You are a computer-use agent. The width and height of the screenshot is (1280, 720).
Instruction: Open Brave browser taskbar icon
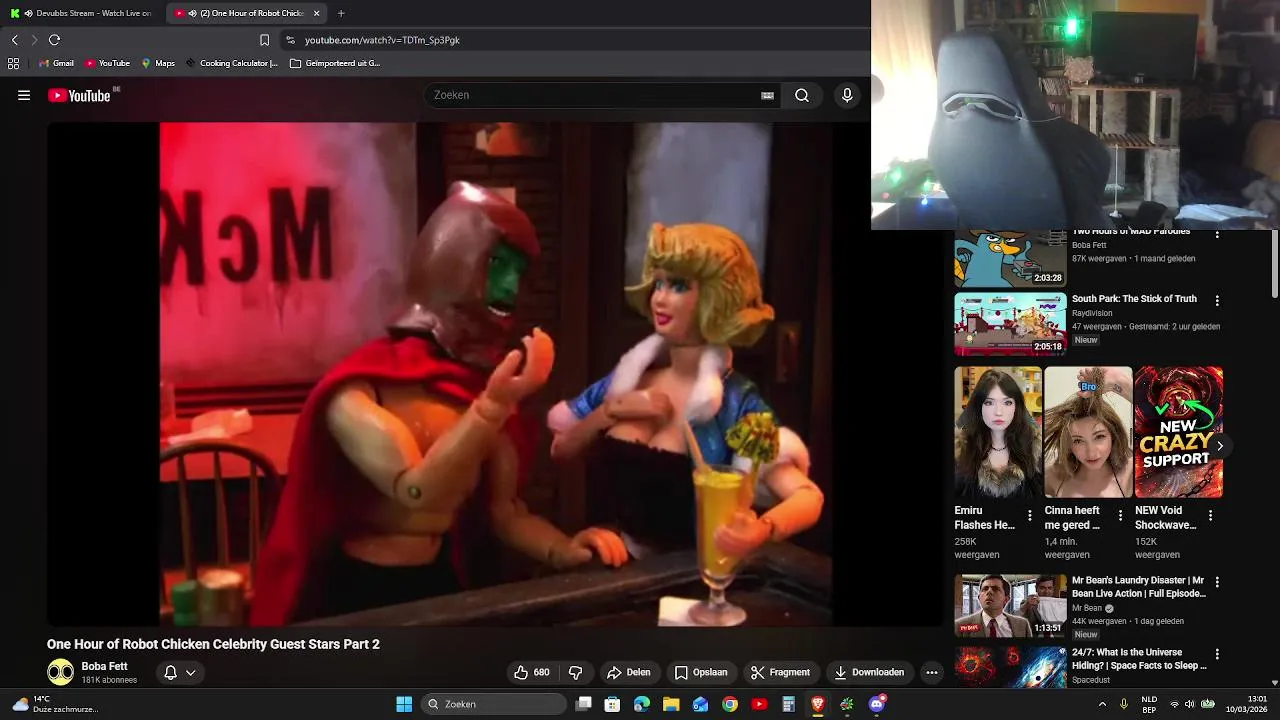point(818,704)
